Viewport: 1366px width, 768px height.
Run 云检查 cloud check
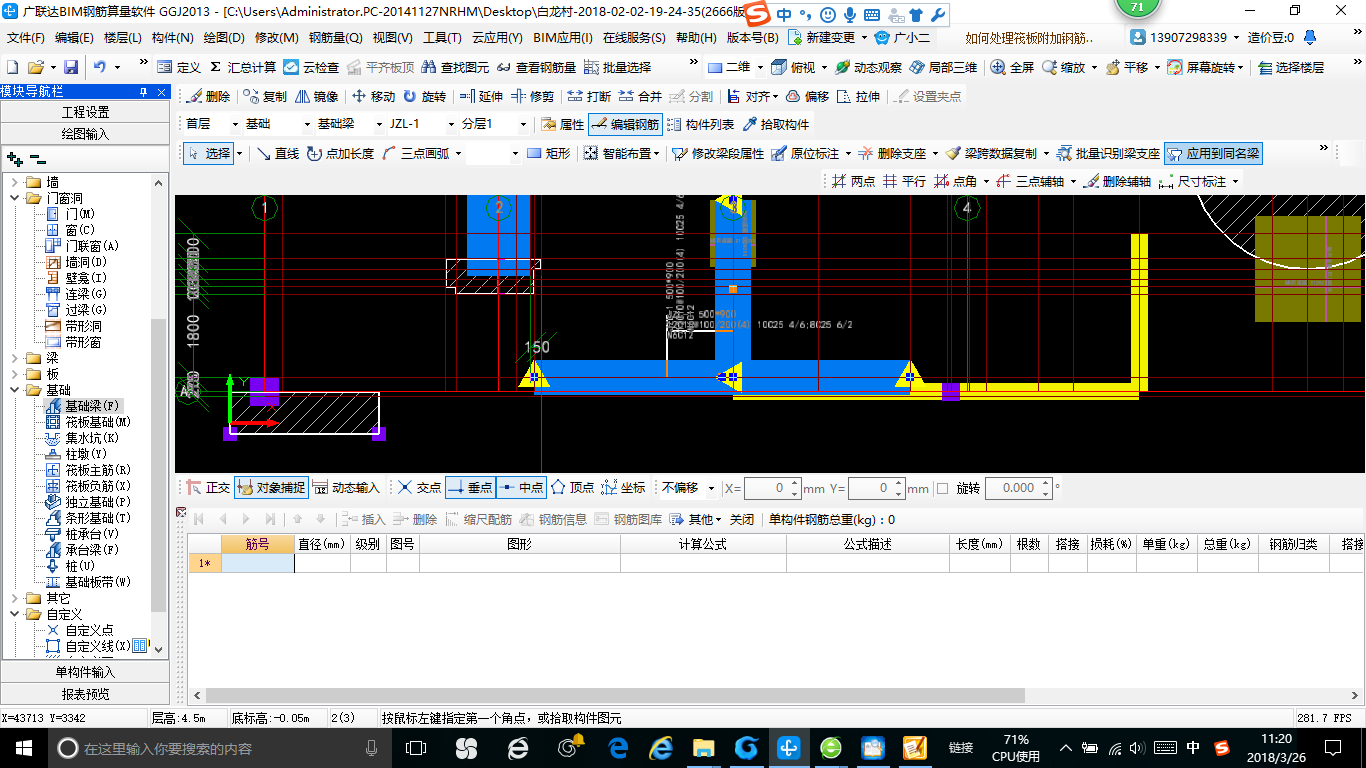pos(311,67)
